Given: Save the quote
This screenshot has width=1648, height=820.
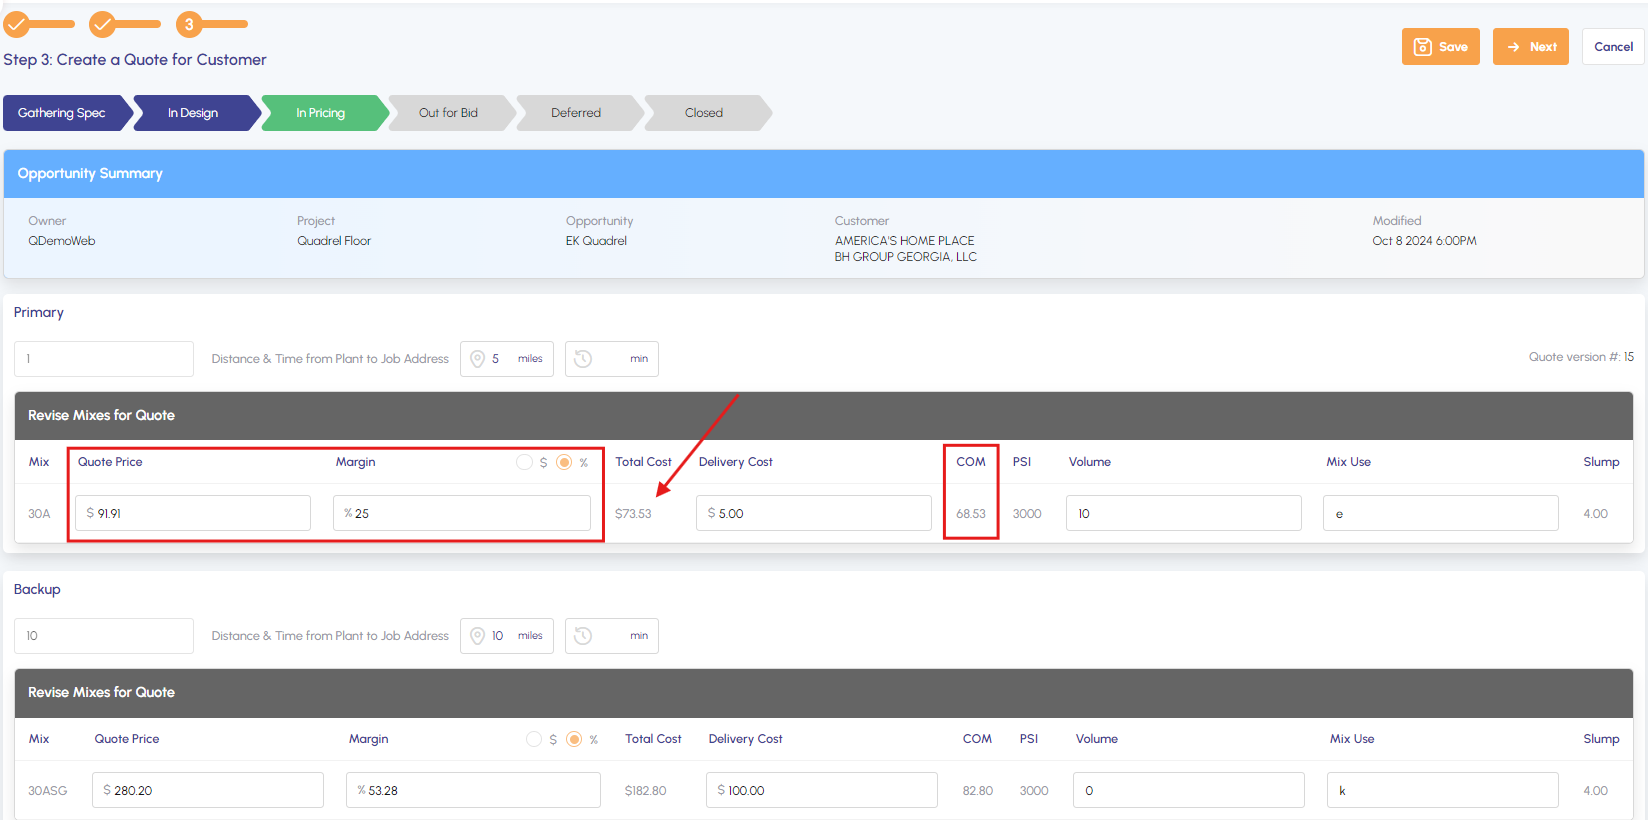Looking at the screenshot, I should 1441,47.
